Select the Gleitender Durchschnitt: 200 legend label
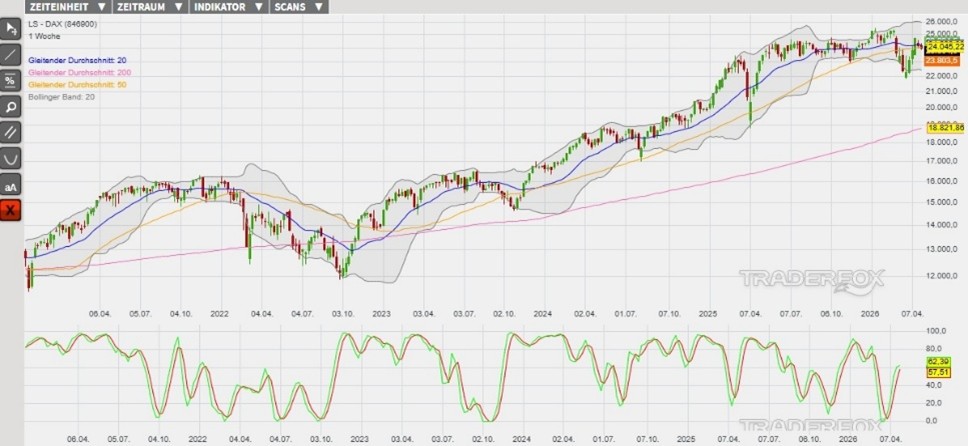 click(x=80, y=73)
